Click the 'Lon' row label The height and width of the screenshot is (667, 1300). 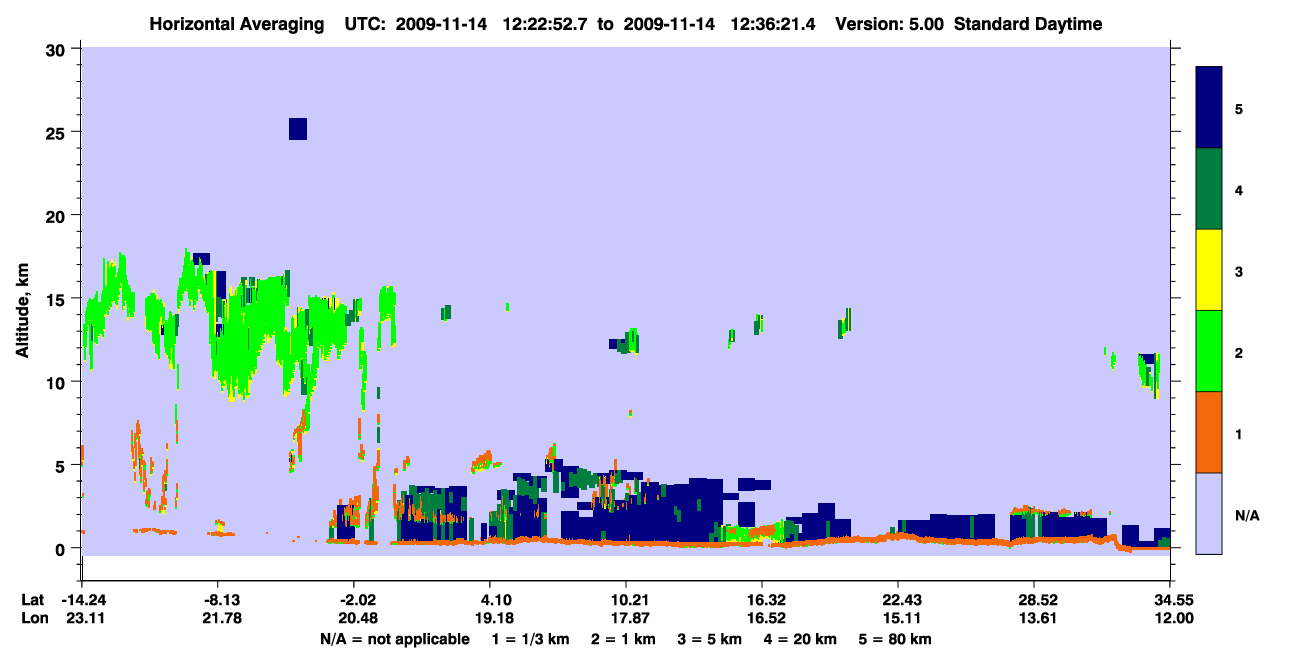[34, 619]
